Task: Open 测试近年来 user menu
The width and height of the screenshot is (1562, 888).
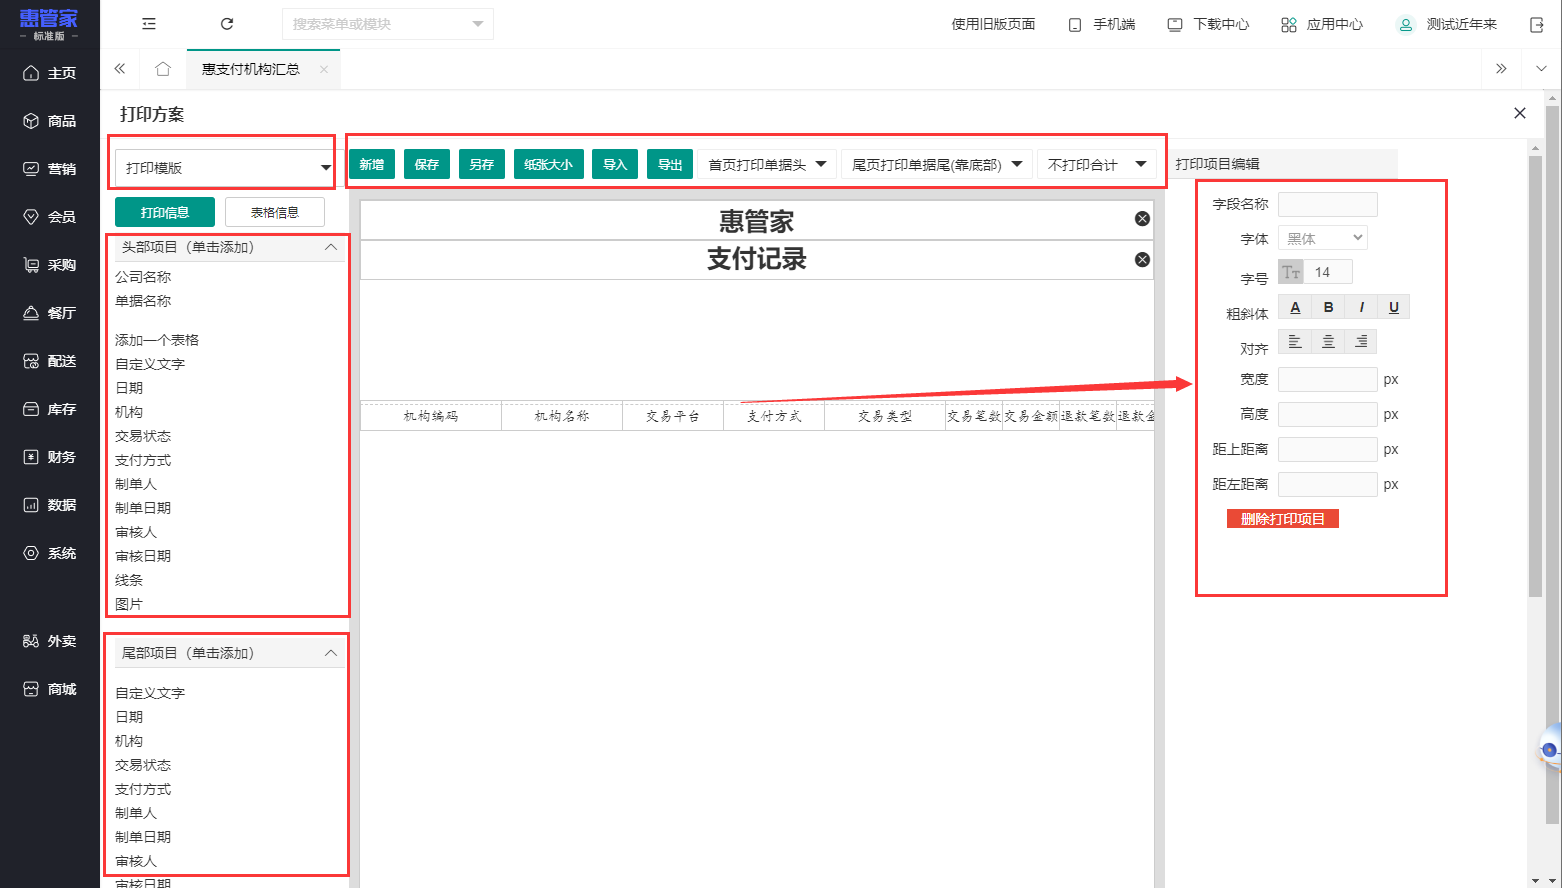Action: (1447, 24)
